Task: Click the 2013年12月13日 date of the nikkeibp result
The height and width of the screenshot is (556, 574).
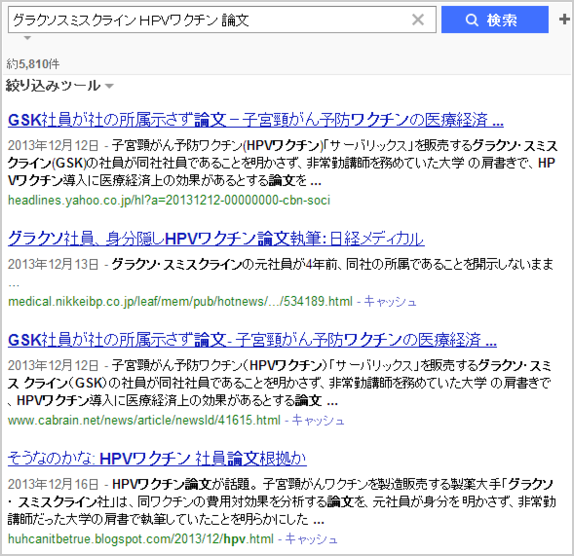Action: click(x=53, y=264)
